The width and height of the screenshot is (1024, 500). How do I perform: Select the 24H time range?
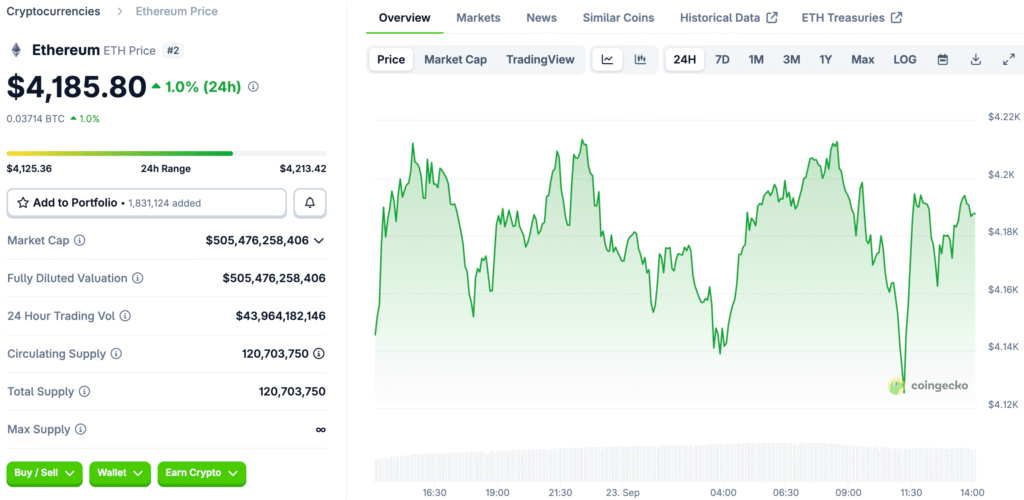684,59
